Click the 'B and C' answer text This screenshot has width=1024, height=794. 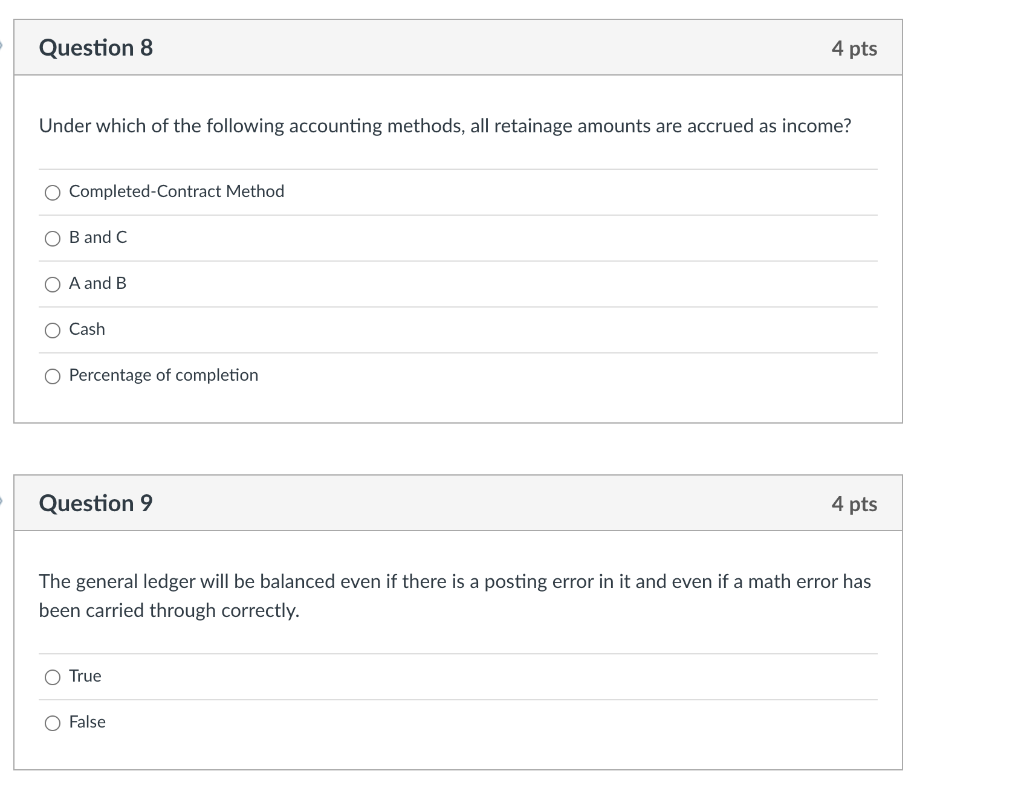pyautogui.click(x=96, y=238)
